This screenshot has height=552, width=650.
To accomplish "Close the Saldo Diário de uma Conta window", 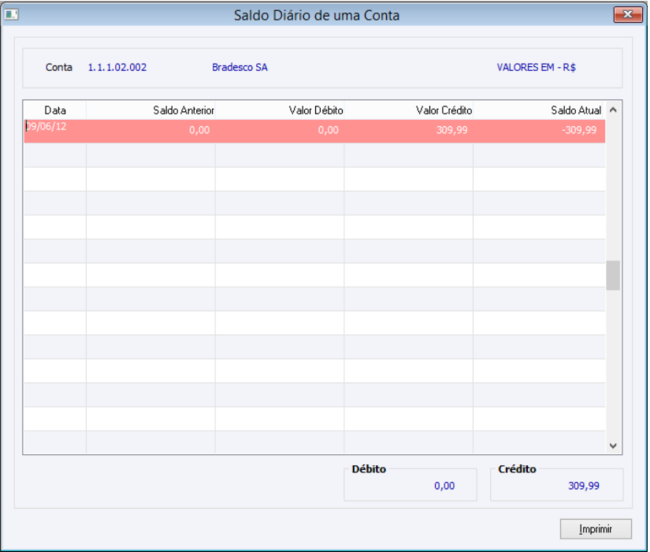I will (x=628, y=15).
